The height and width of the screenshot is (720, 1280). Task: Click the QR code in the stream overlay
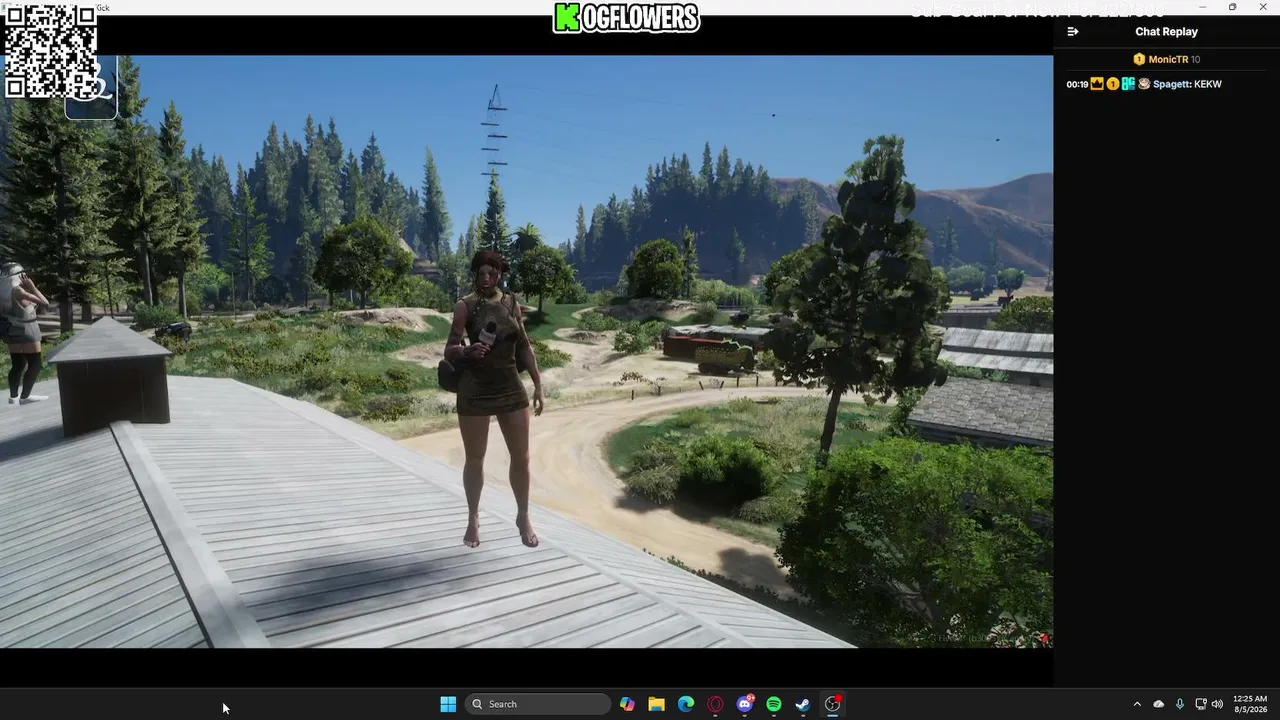(x=51, y=51)
